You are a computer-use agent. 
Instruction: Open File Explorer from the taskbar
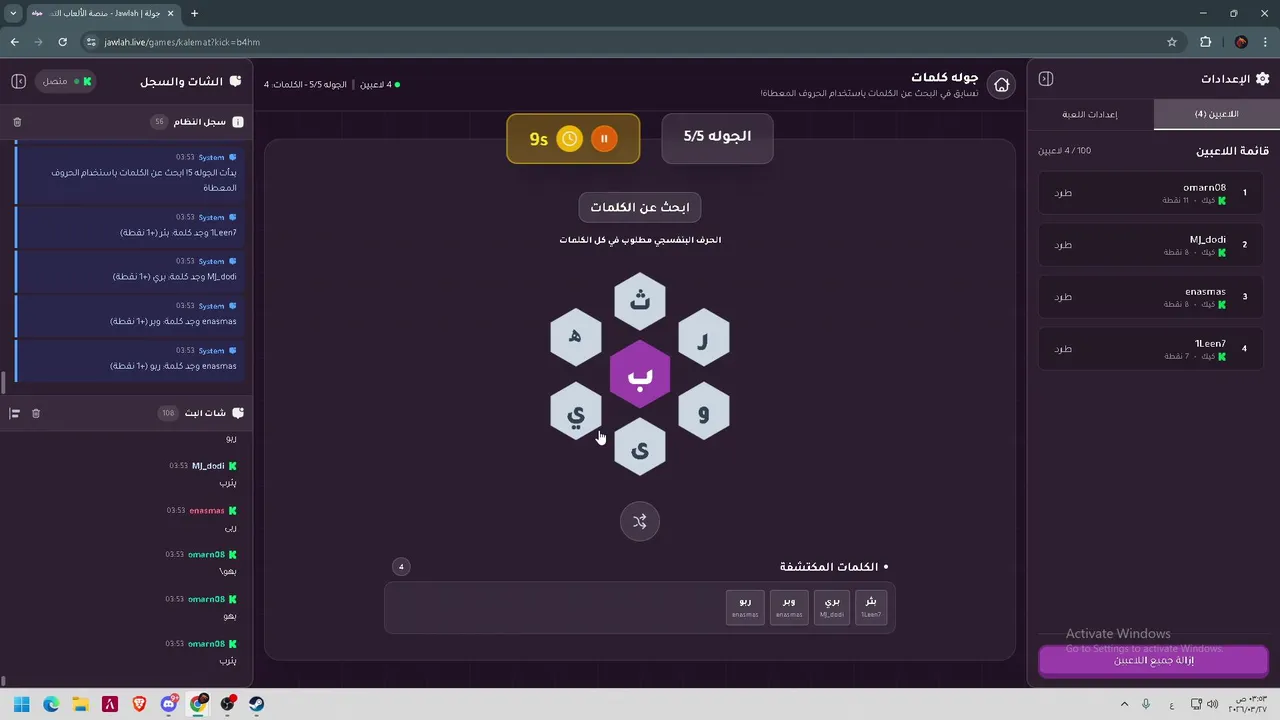[x=80, y=704]
